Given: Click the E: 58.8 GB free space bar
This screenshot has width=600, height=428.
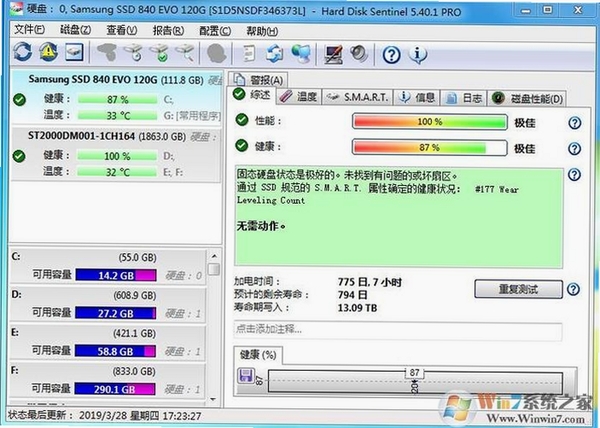Looking at the screenshot, I should pyautogui.click(x=115, y=351).
